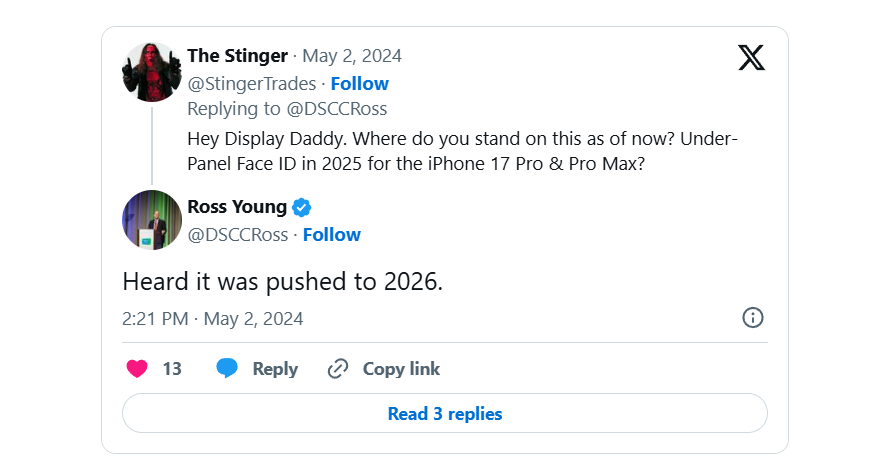Open The Stinger display name

[x=238, y=56]
